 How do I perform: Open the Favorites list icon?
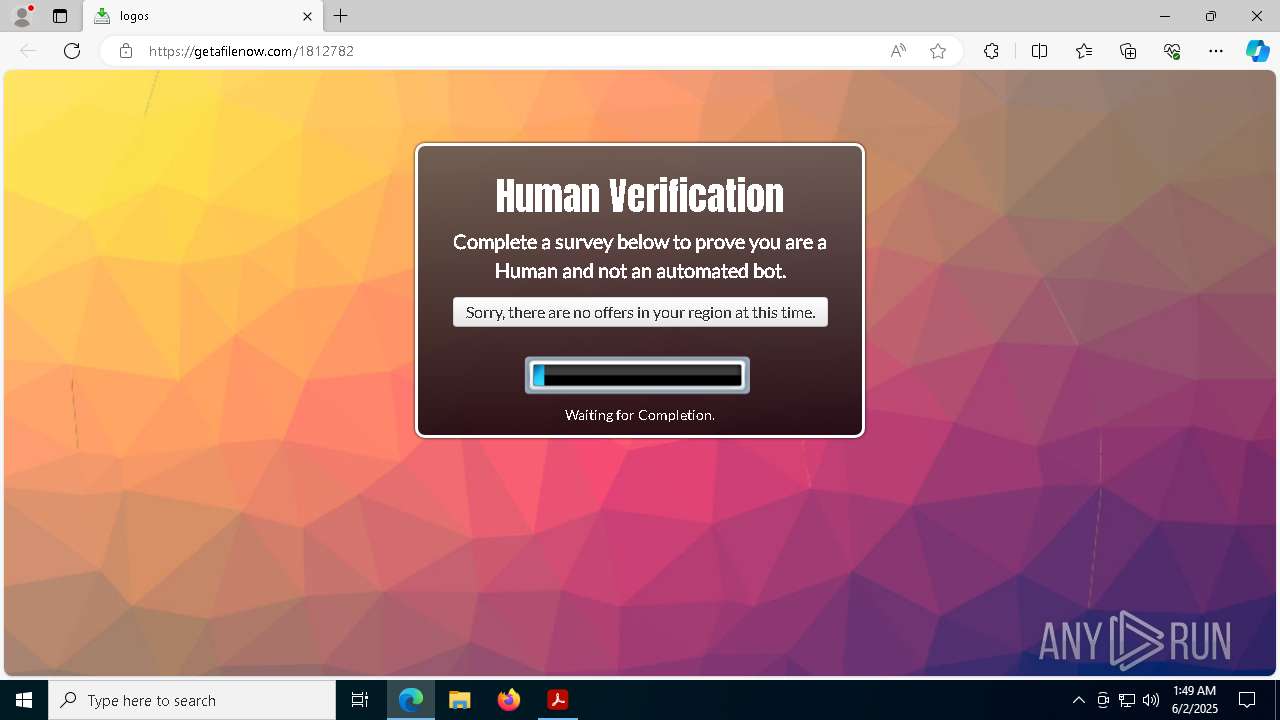click(x=1084, y=51)
